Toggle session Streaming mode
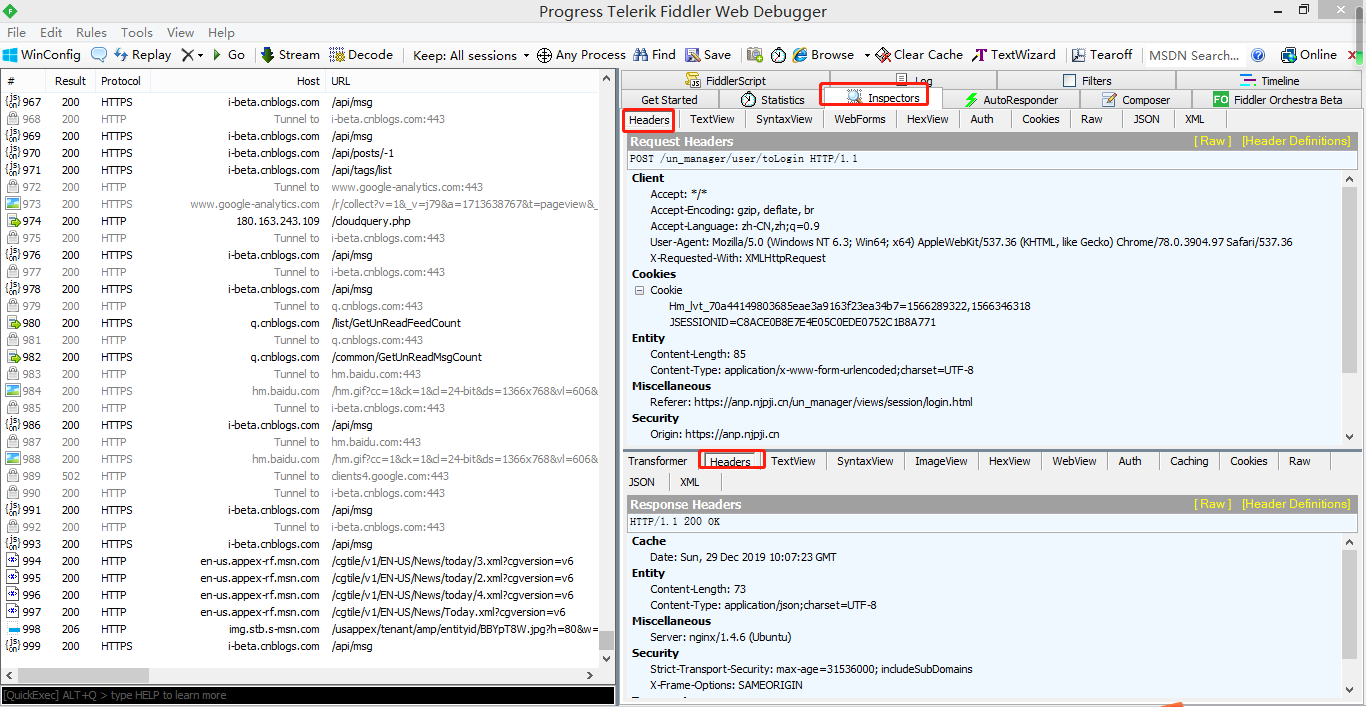1366x707 pixels. click(x=289, y=54)
